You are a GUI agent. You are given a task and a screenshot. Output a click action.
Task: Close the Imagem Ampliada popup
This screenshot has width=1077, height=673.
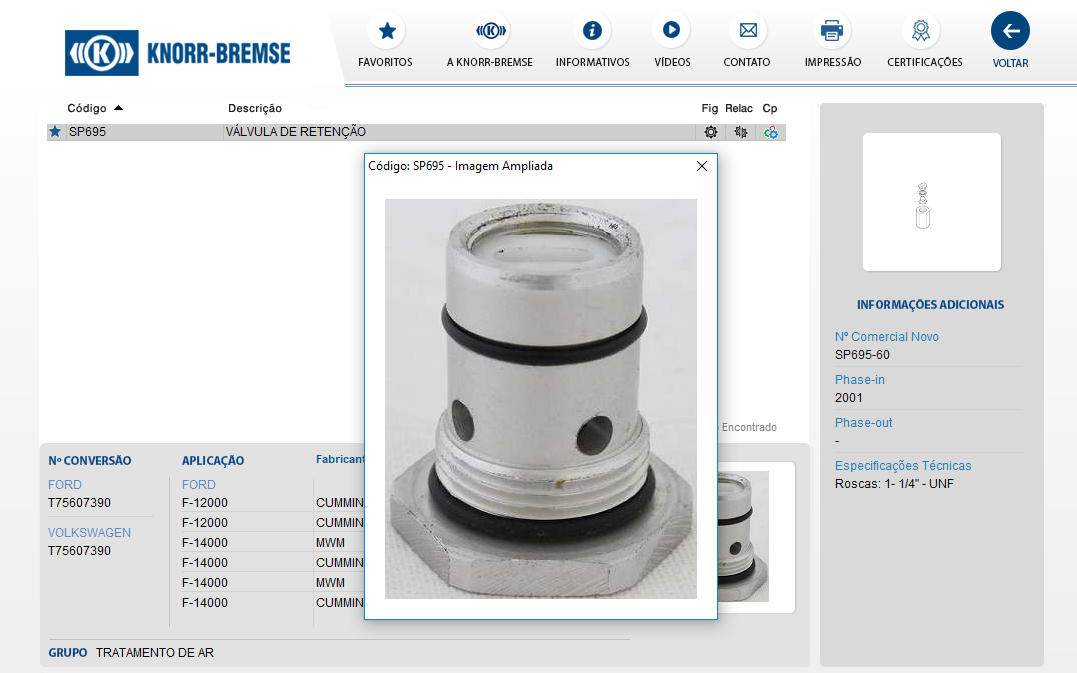tap(702, 166)
